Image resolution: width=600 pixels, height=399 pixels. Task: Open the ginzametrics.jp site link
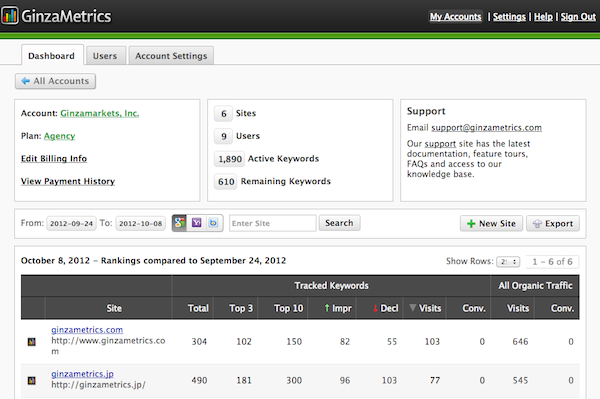[x=82, y=374]
